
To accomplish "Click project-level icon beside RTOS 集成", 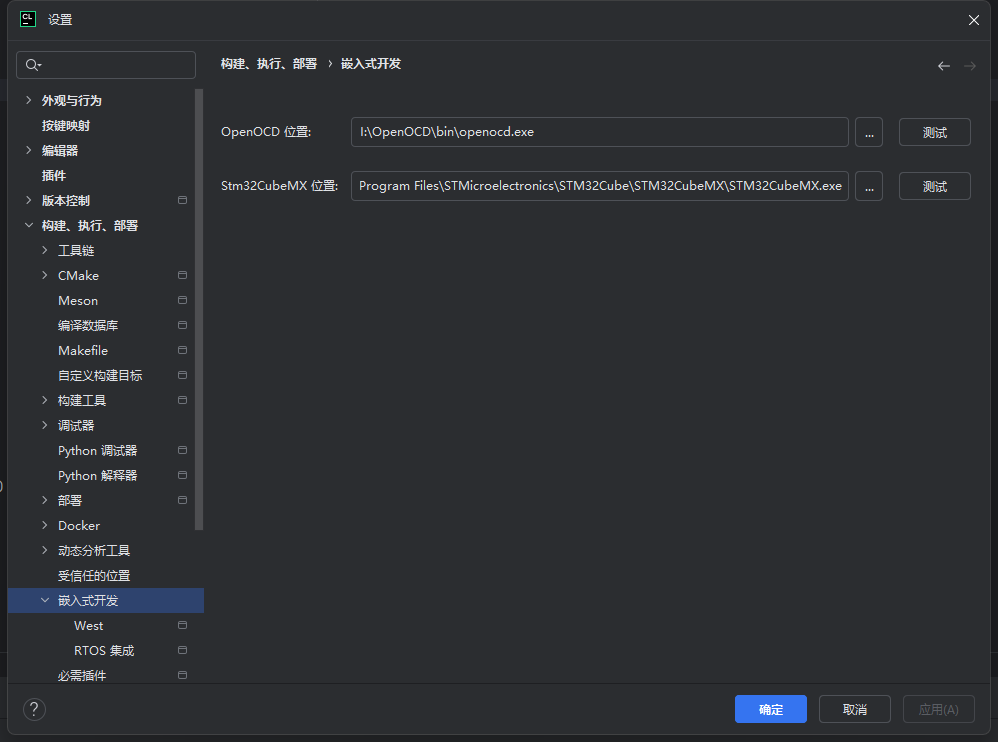I will [182, 650].
